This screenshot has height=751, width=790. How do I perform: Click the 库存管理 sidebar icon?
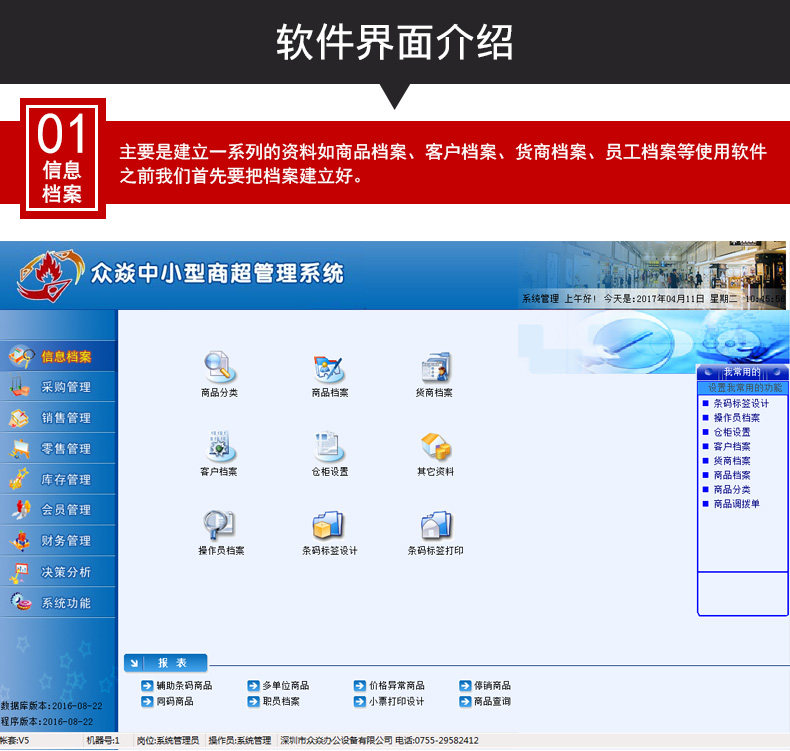click(x=19, y=479)
